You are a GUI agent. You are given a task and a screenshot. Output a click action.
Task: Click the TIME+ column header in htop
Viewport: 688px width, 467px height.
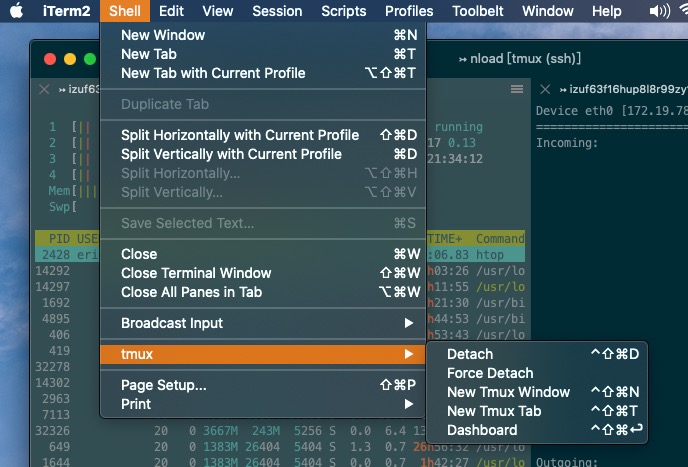click(x=444, y=239)
